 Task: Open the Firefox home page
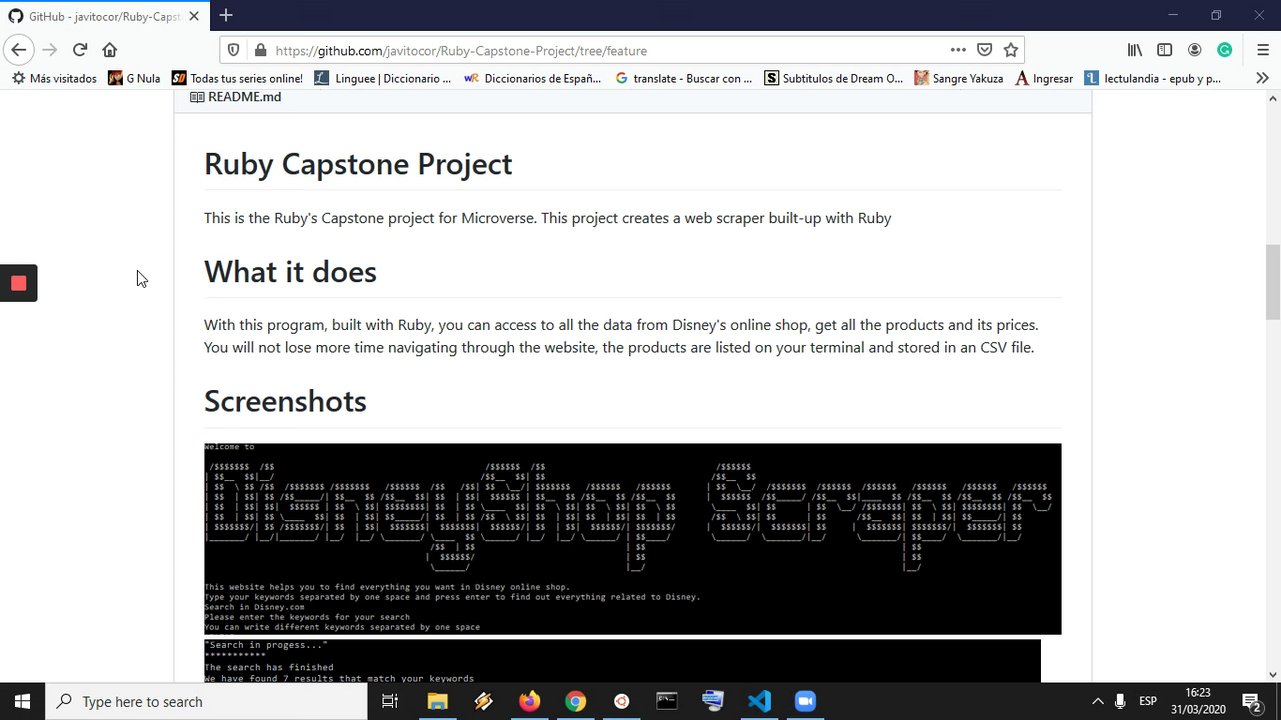[x=110, y=50]
